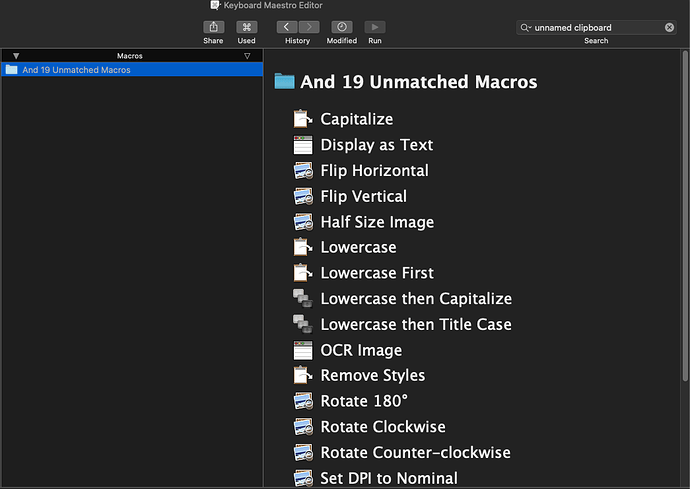690x489 pixels.
Task: Click the Run play button
Action: tap(375, 27)
